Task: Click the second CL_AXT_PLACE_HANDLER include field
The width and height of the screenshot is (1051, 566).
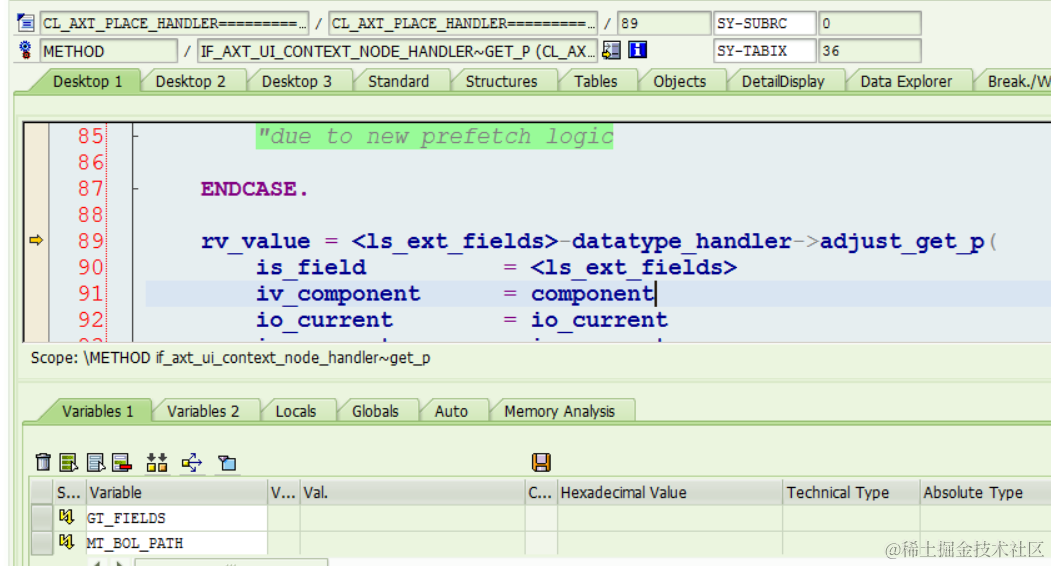Action: point(463,23)
